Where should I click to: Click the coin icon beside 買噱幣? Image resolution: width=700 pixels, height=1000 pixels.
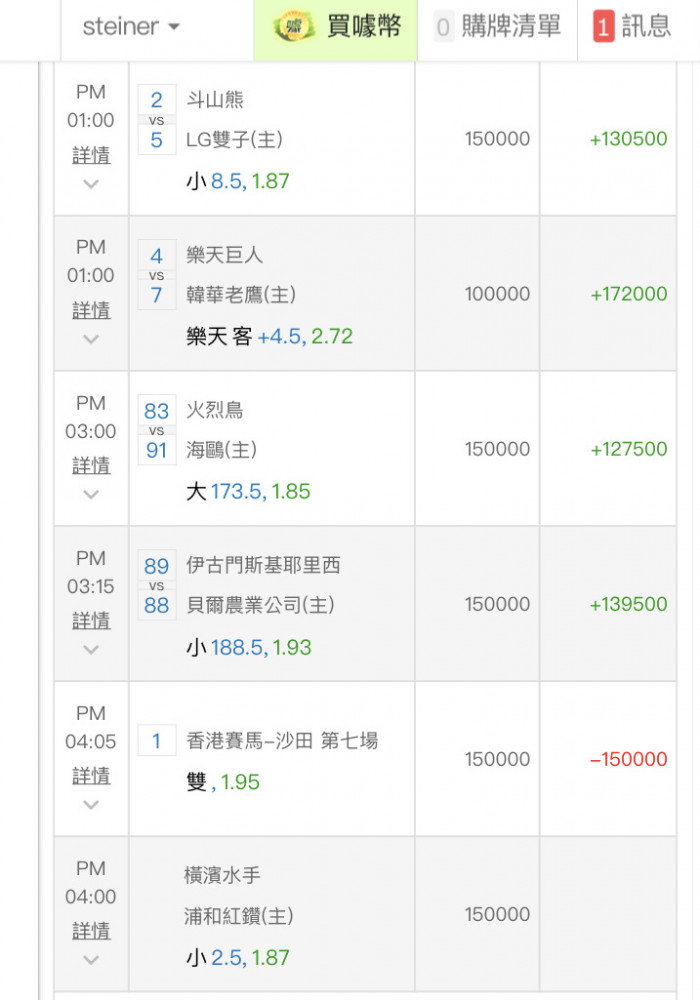(294, 26)
